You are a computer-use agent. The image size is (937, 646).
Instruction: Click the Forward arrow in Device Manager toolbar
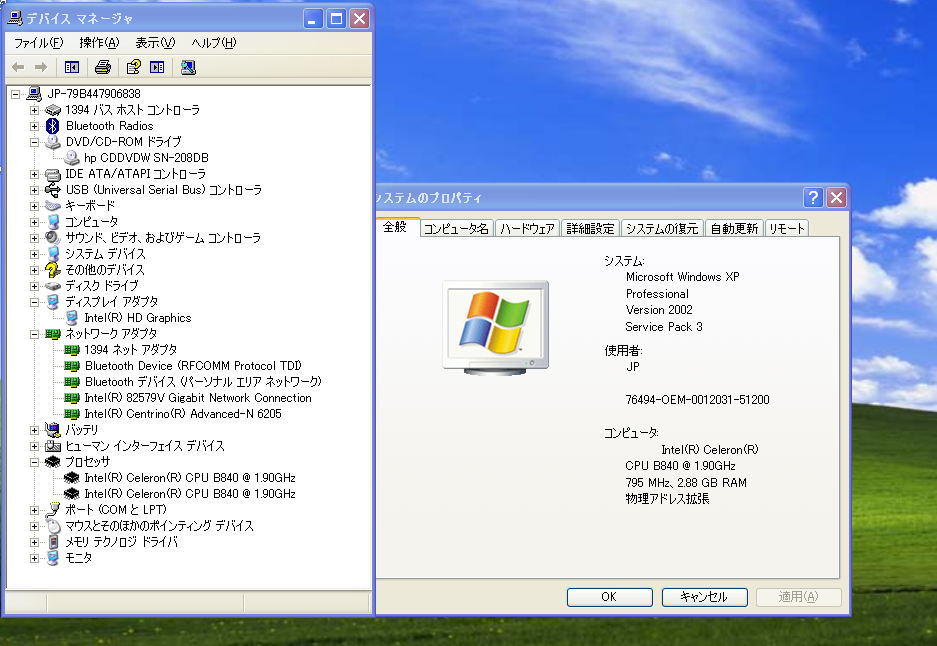[x=41, y=68]
